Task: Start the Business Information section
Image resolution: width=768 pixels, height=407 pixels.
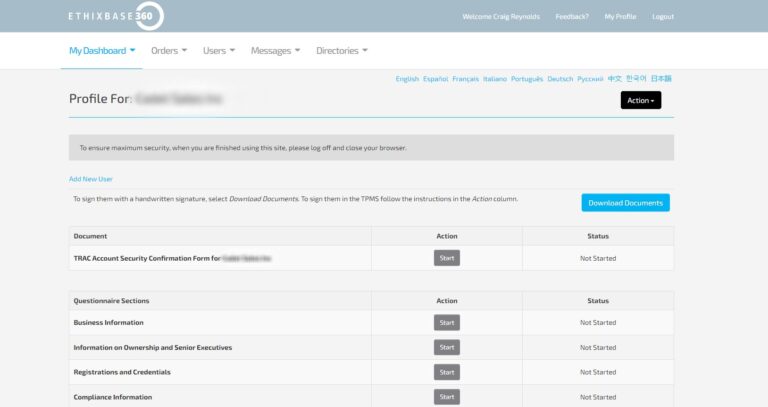Action: point(447,323)
